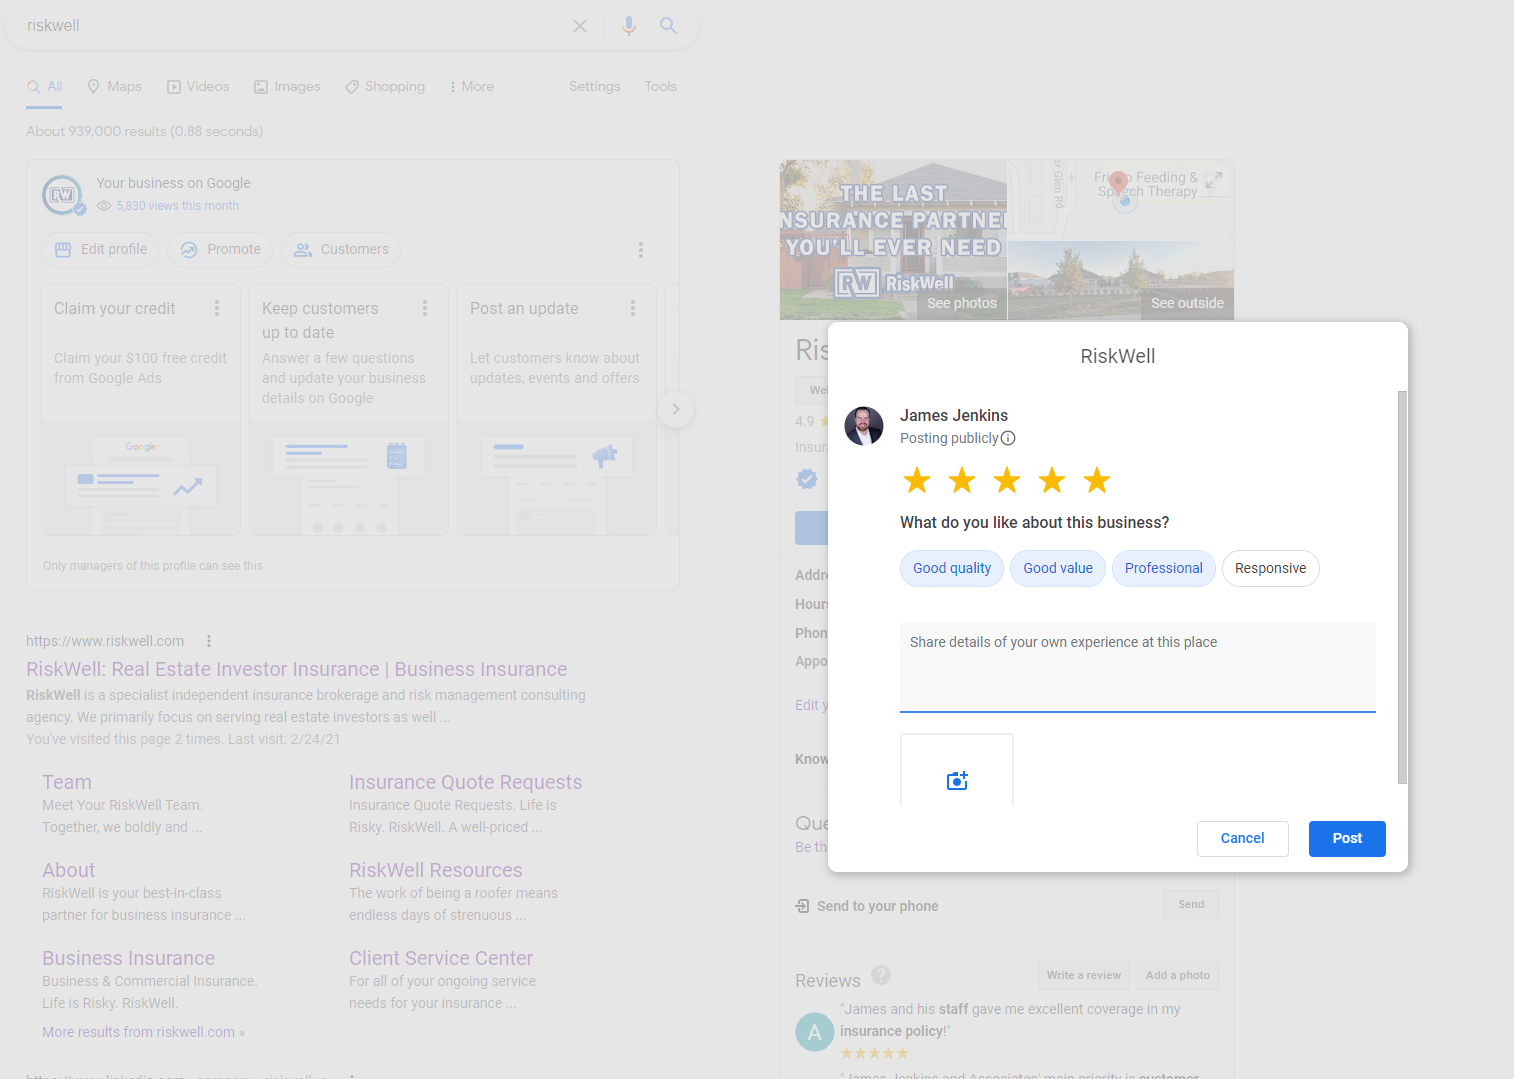Click the map thumbnail

[1121, 200]
